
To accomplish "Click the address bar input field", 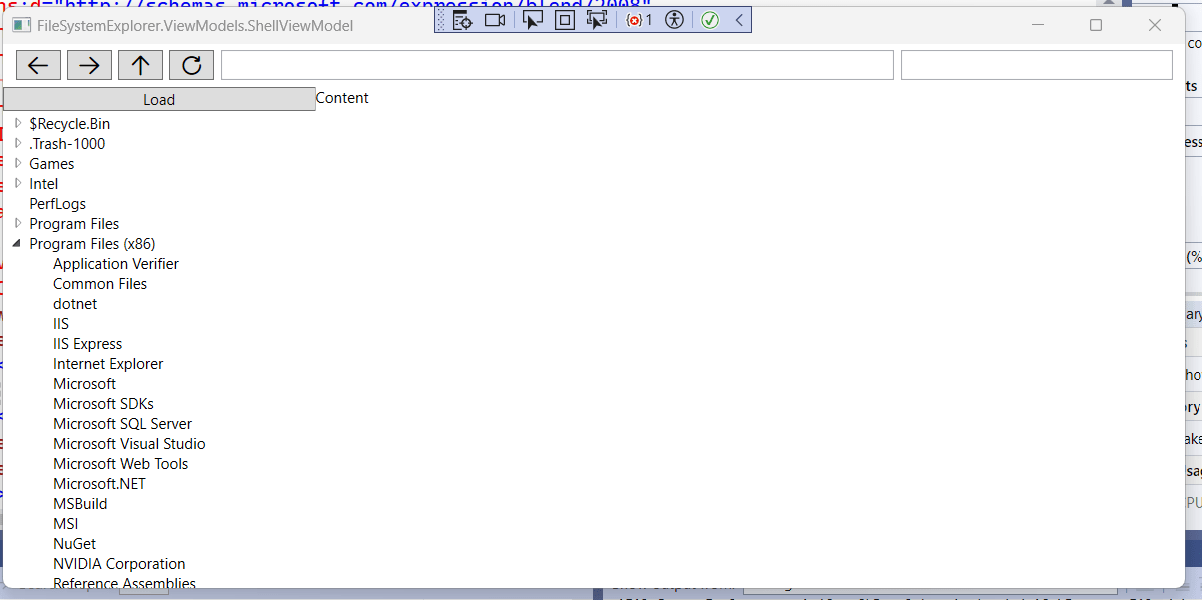I will tap(558, 64).
